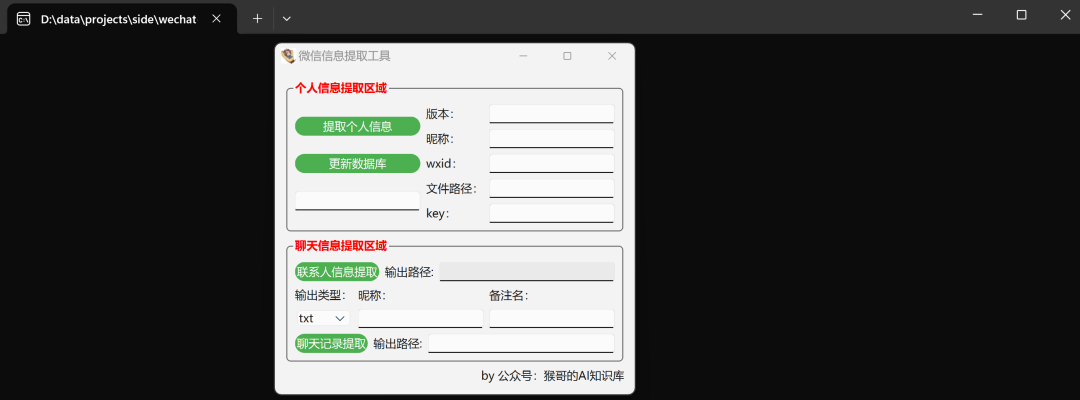1080x400 pixels.
Task: Click the by 公众号：猴哥的AI知识库 credit text
Action: pos(552,376)
